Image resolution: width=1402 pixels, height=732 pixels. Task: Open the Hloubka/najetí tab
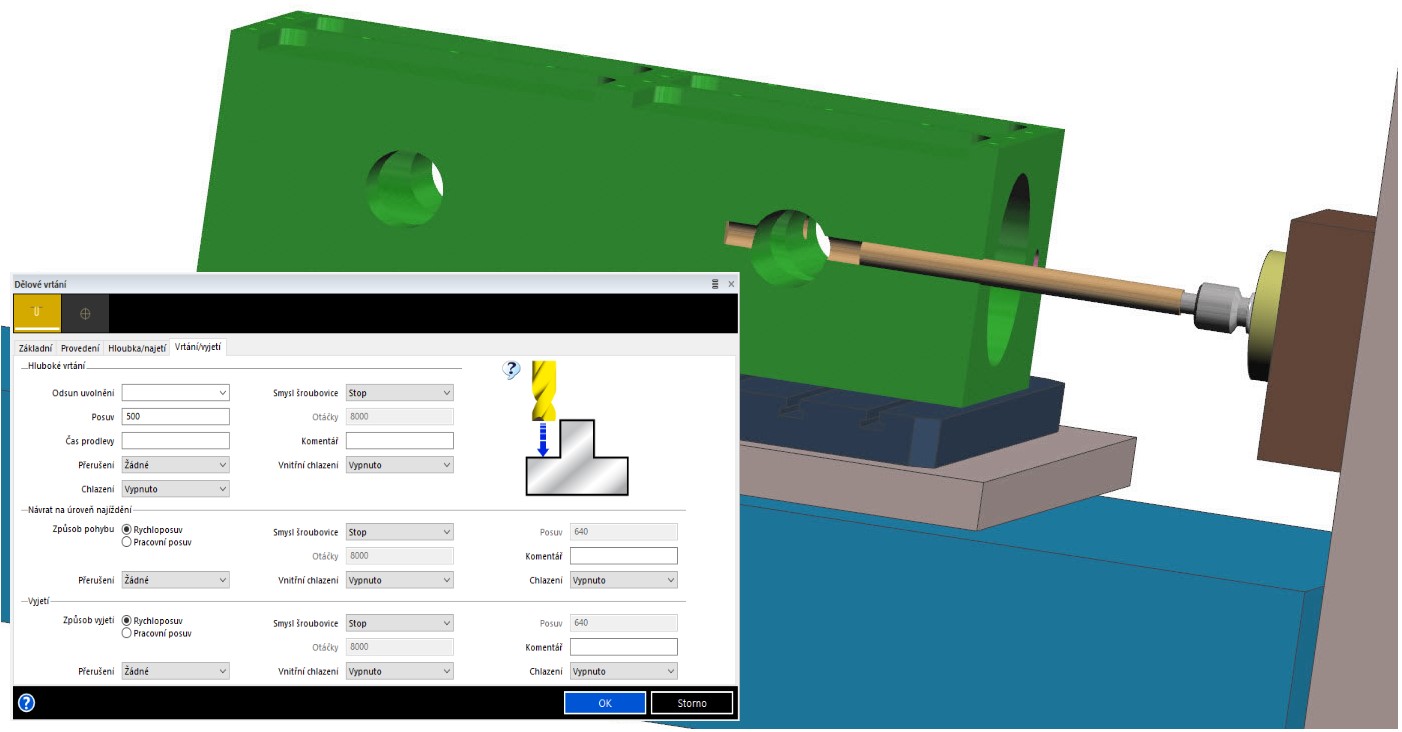pos(137,347)
